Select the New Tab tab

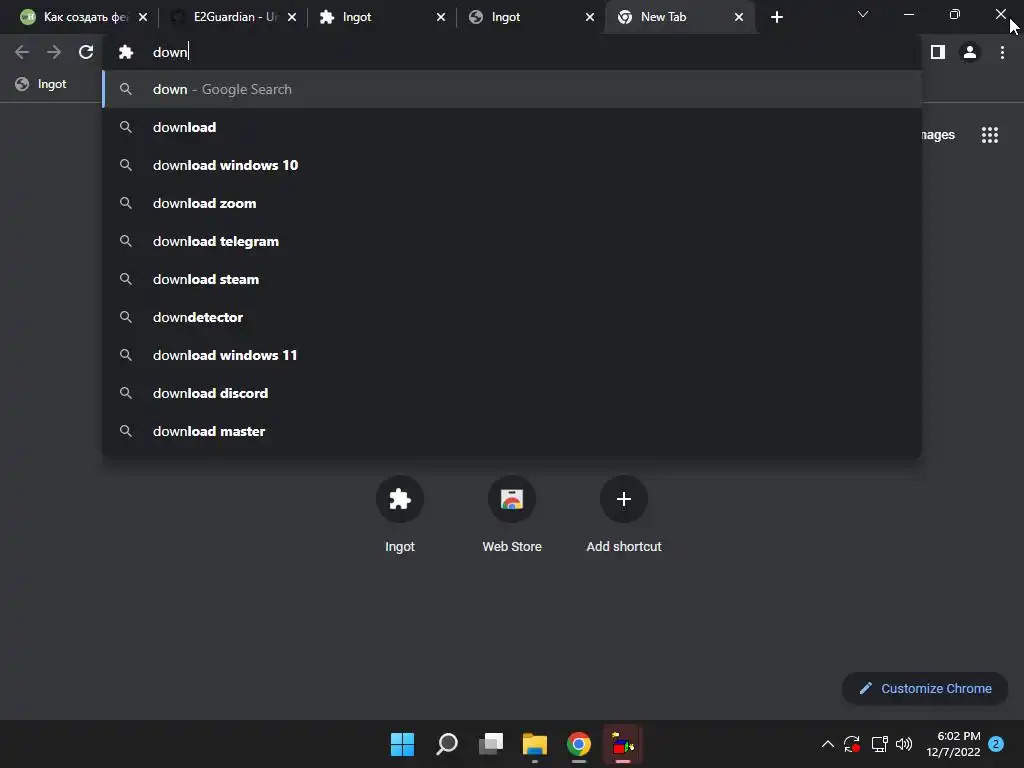point(680,17)
